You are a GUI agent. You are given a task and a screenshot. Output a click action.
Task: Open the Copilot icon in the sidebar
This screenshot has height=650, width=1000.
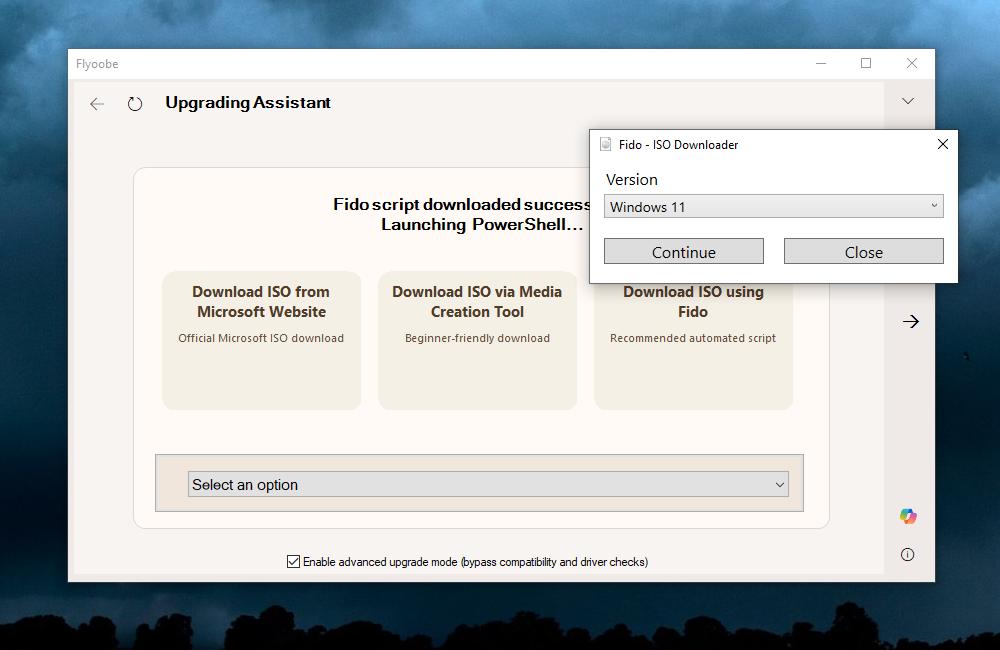(x=908, y=516)
